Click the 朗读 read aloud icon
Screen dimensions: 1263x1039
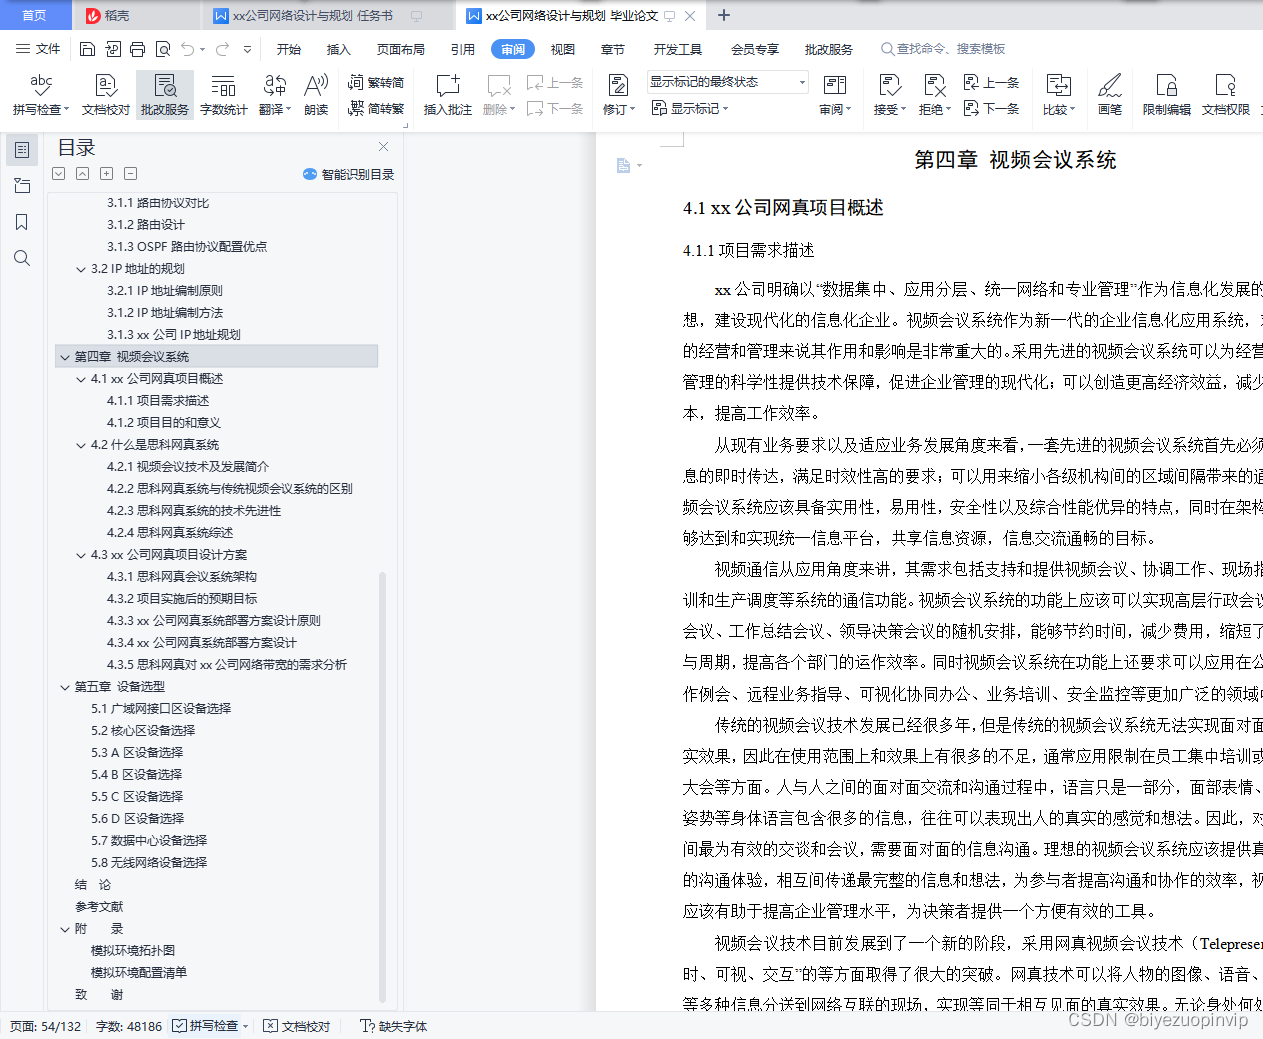click(316, 95)
